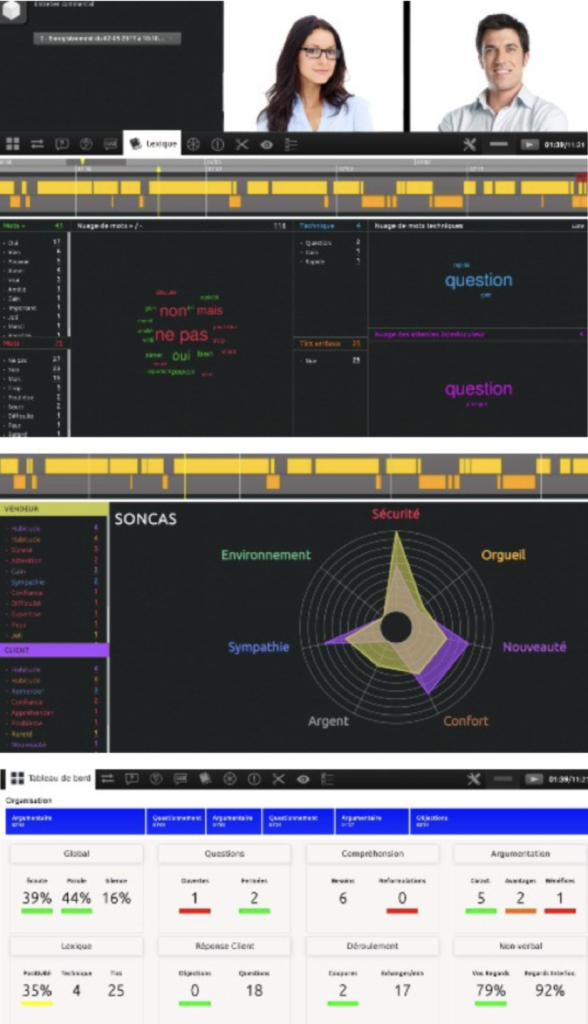Open the question mark circle icon in top toolbar

(86, 144)
